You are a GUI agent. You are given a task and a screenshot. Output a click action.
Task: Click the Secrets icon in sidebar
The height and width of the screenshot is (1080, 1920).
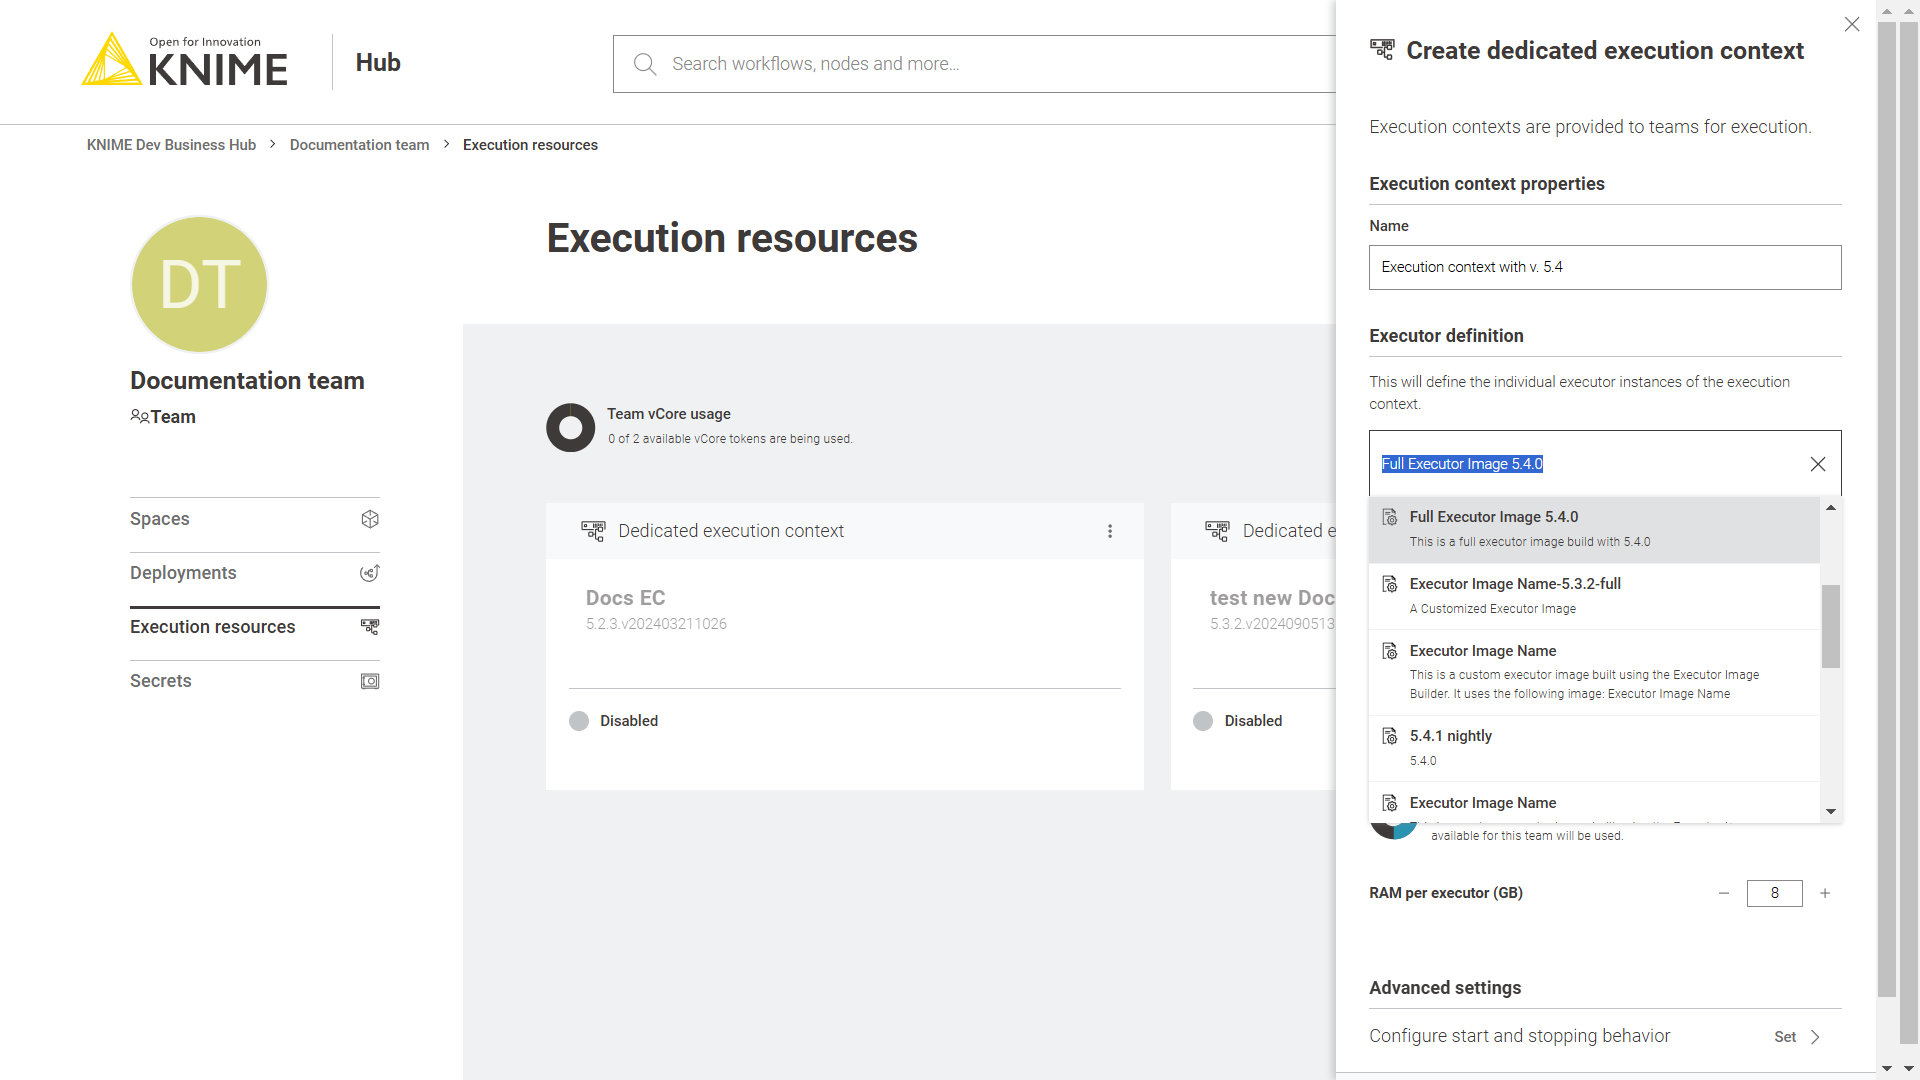371,682
